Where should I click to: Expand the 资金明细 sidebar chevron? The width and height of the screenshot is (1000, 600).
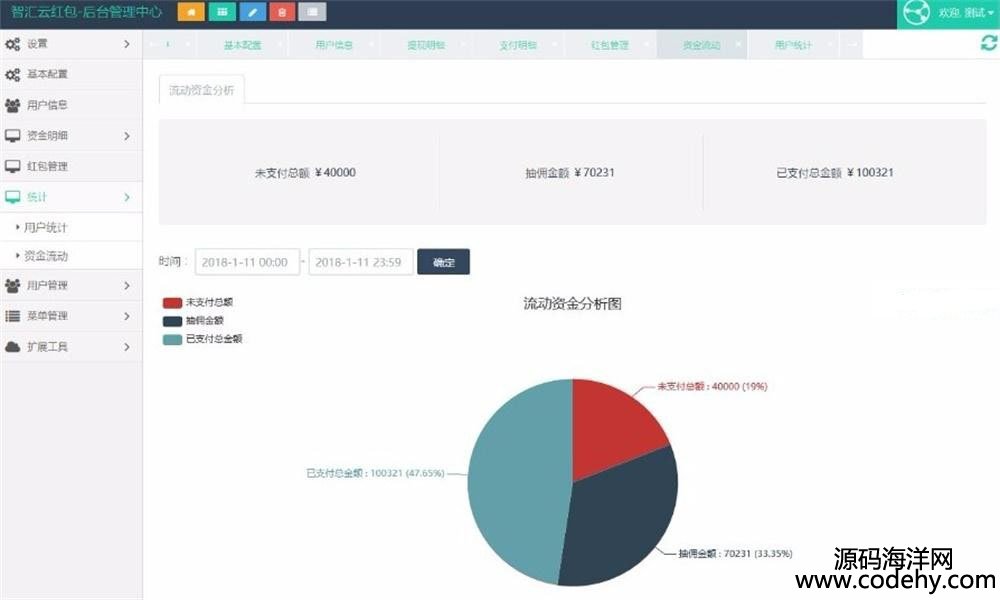click(127, 136)
